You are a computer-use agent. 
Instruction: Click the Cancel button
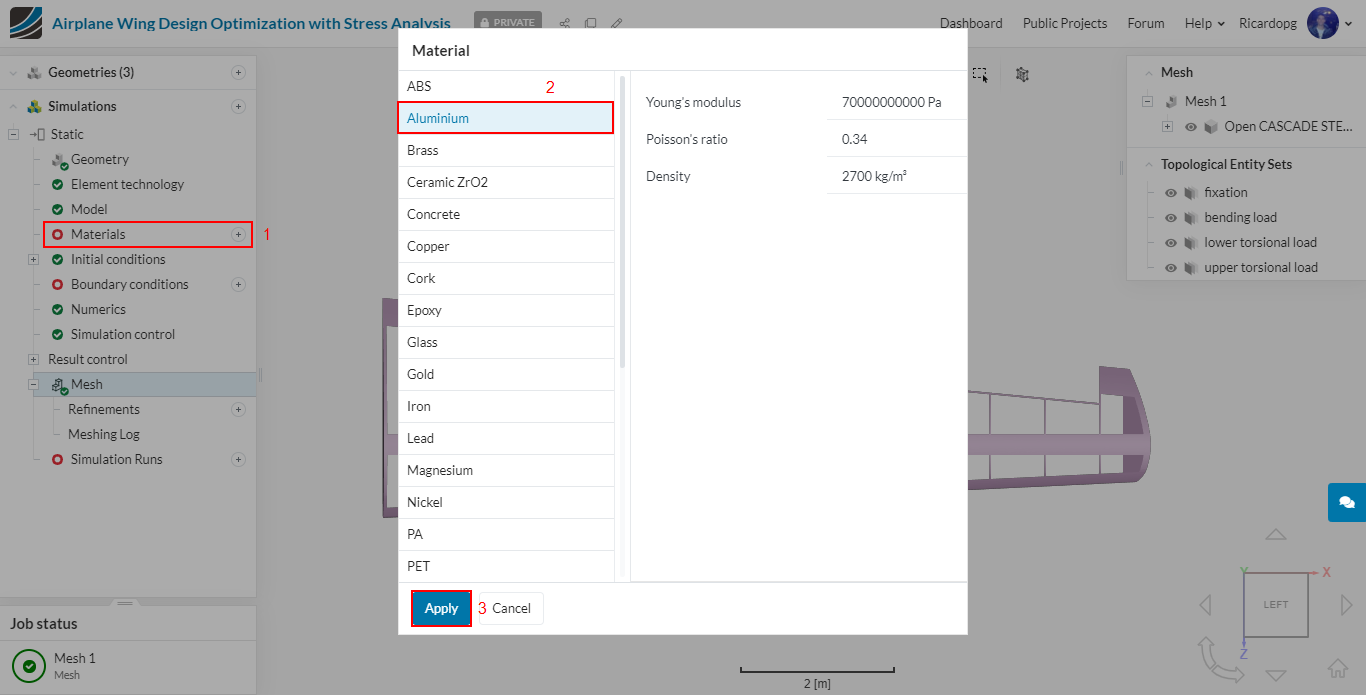[511, 608]
